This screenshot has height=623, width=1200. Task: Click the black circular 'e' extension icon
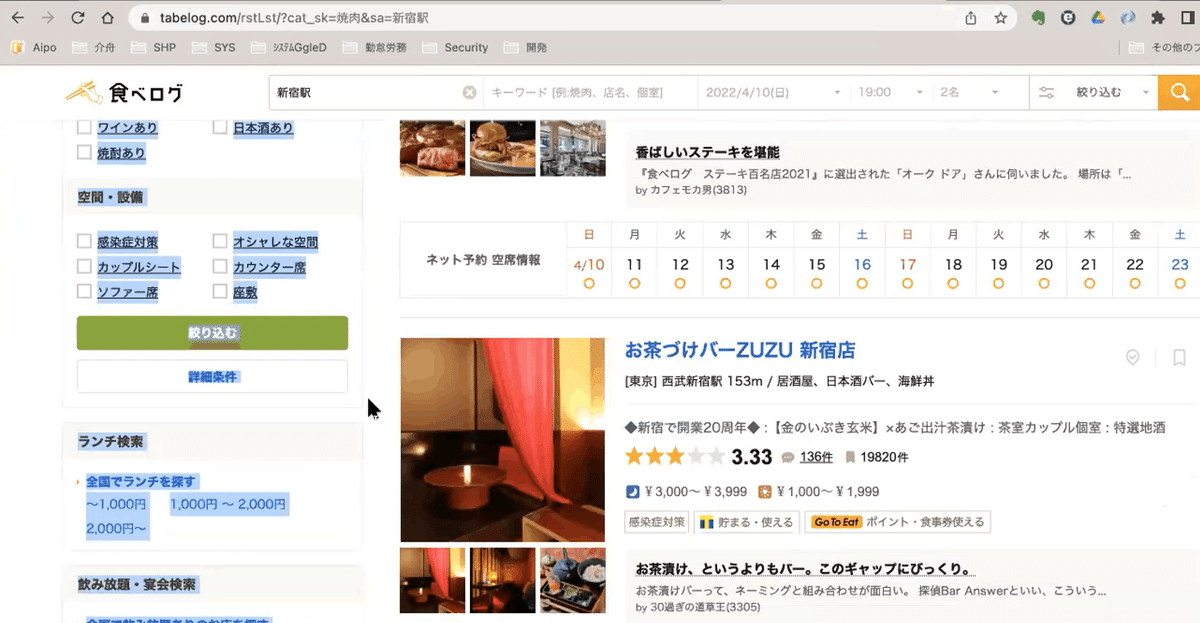(1068, 18)
